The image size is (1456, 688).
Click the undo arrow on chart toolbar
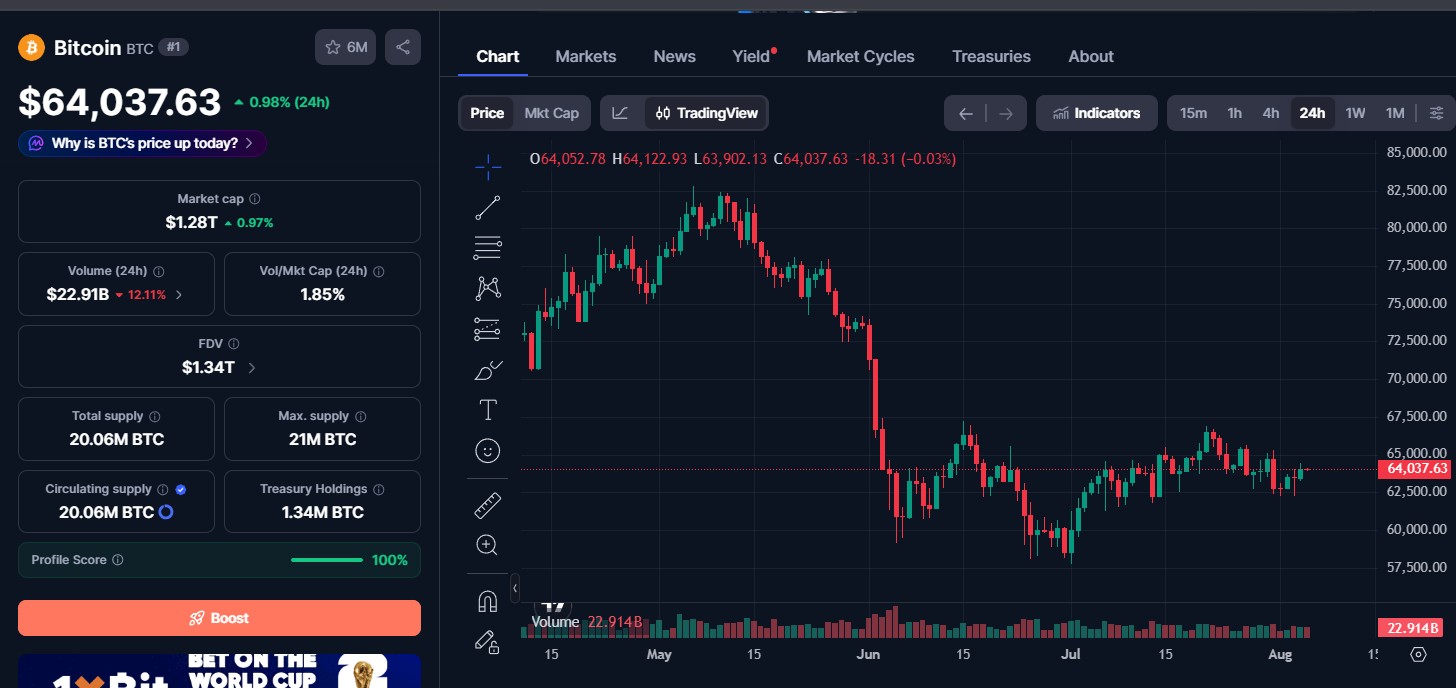pos(965,113)
